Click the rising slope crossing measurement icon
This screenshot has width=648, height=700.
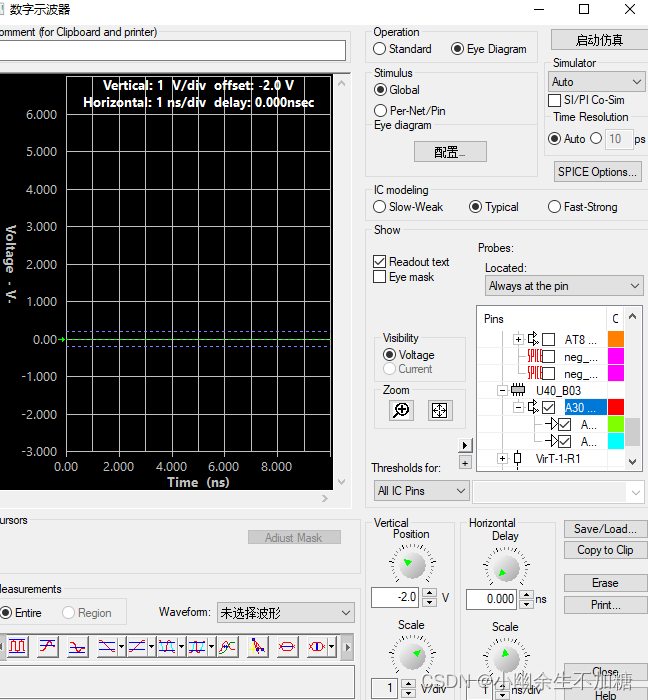137,646
